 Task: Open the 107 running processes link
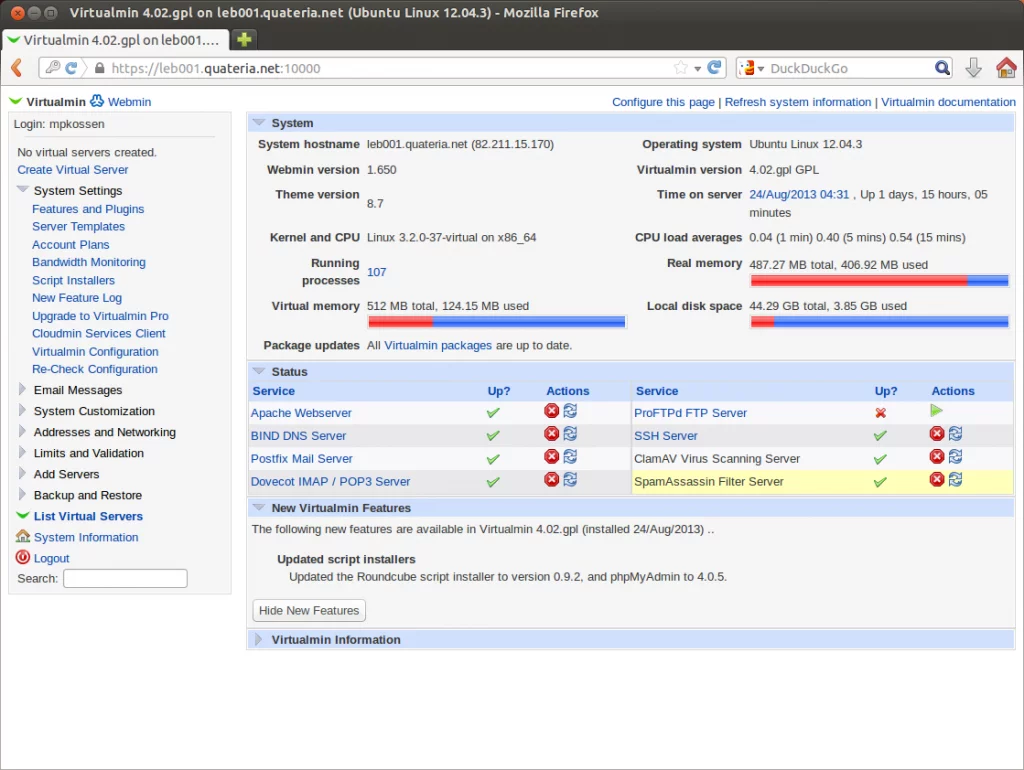point(376,272)
